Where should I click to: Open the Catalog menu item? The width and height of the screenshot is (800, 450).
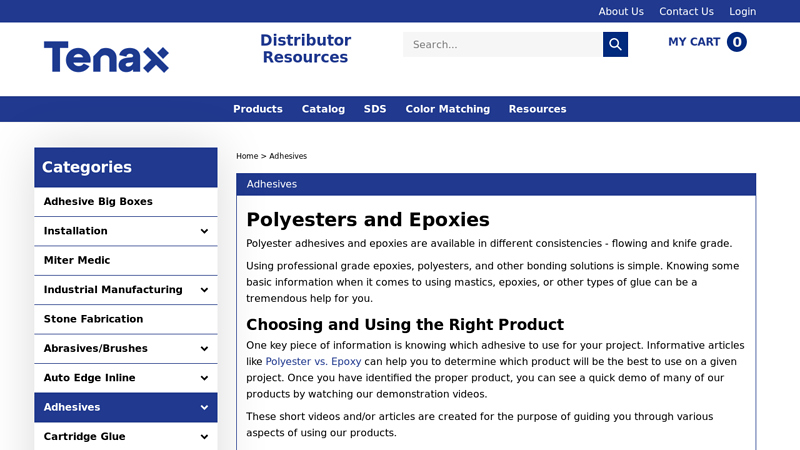pyautogui.click(x=323, y=109)
